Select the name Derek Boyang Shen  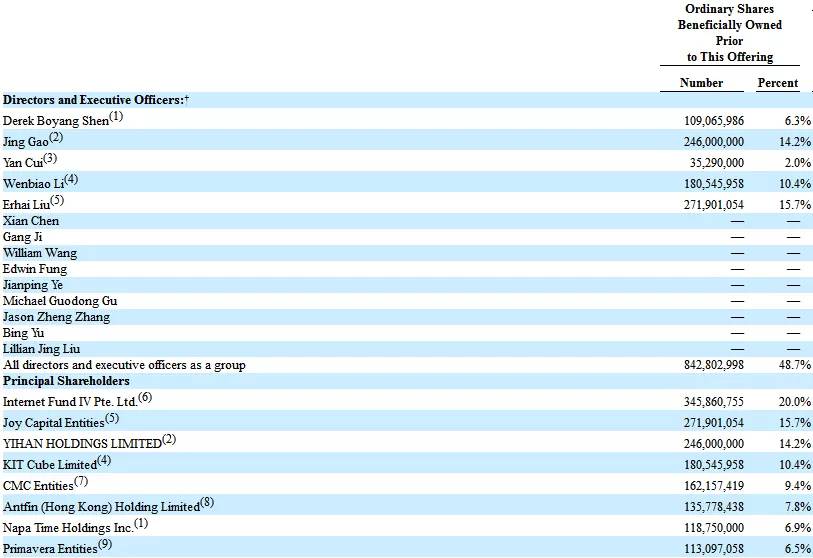(x=56, y=121)
